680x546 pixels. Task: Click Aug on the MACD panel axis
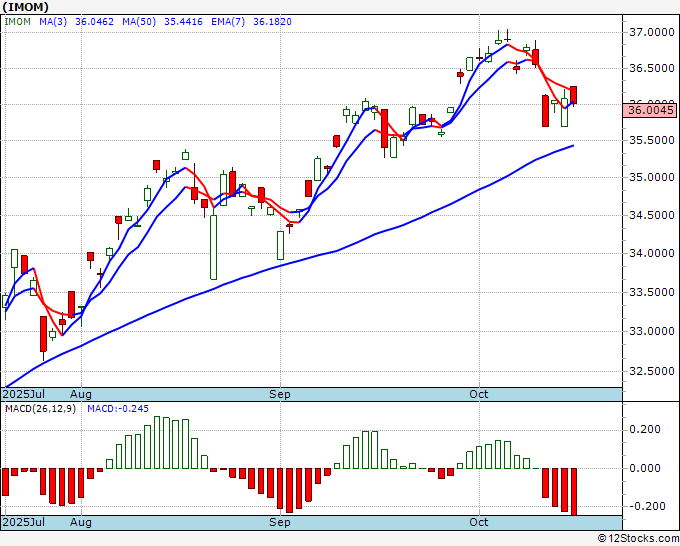pos(81,522)
